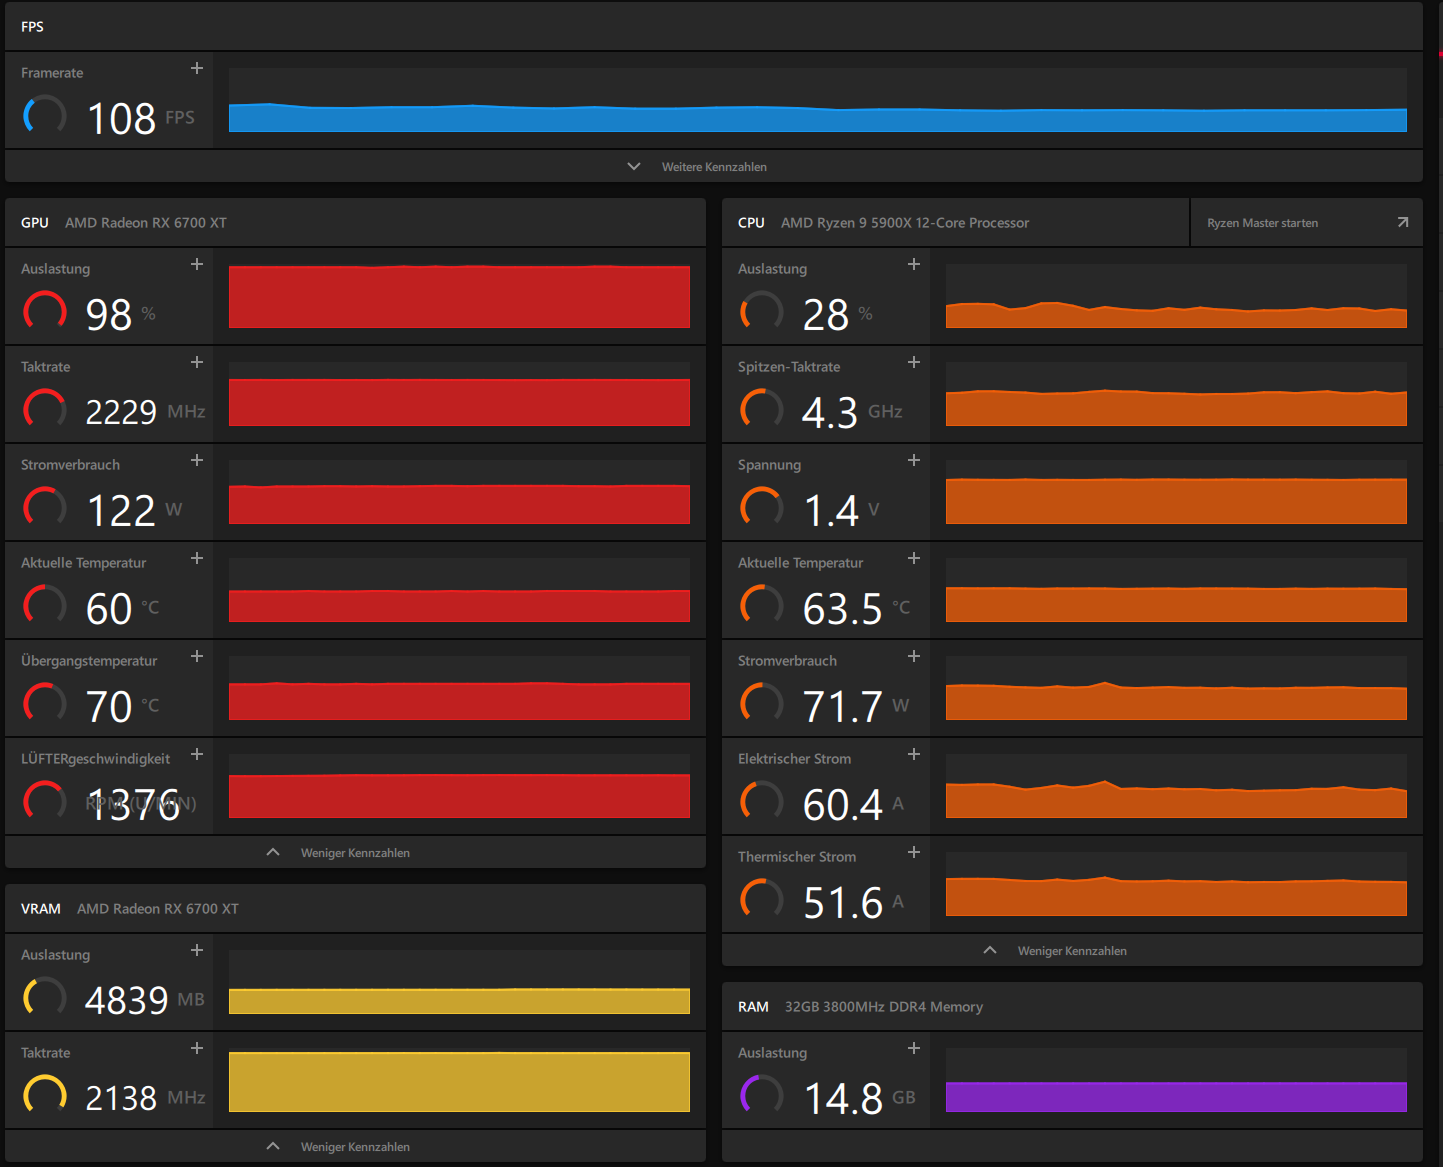Image resolution: width=1443 pixels, height=1167 pixels.
Task: Click the CPU AMD Ryzen 9 5900X header
Action: (955, 222)
